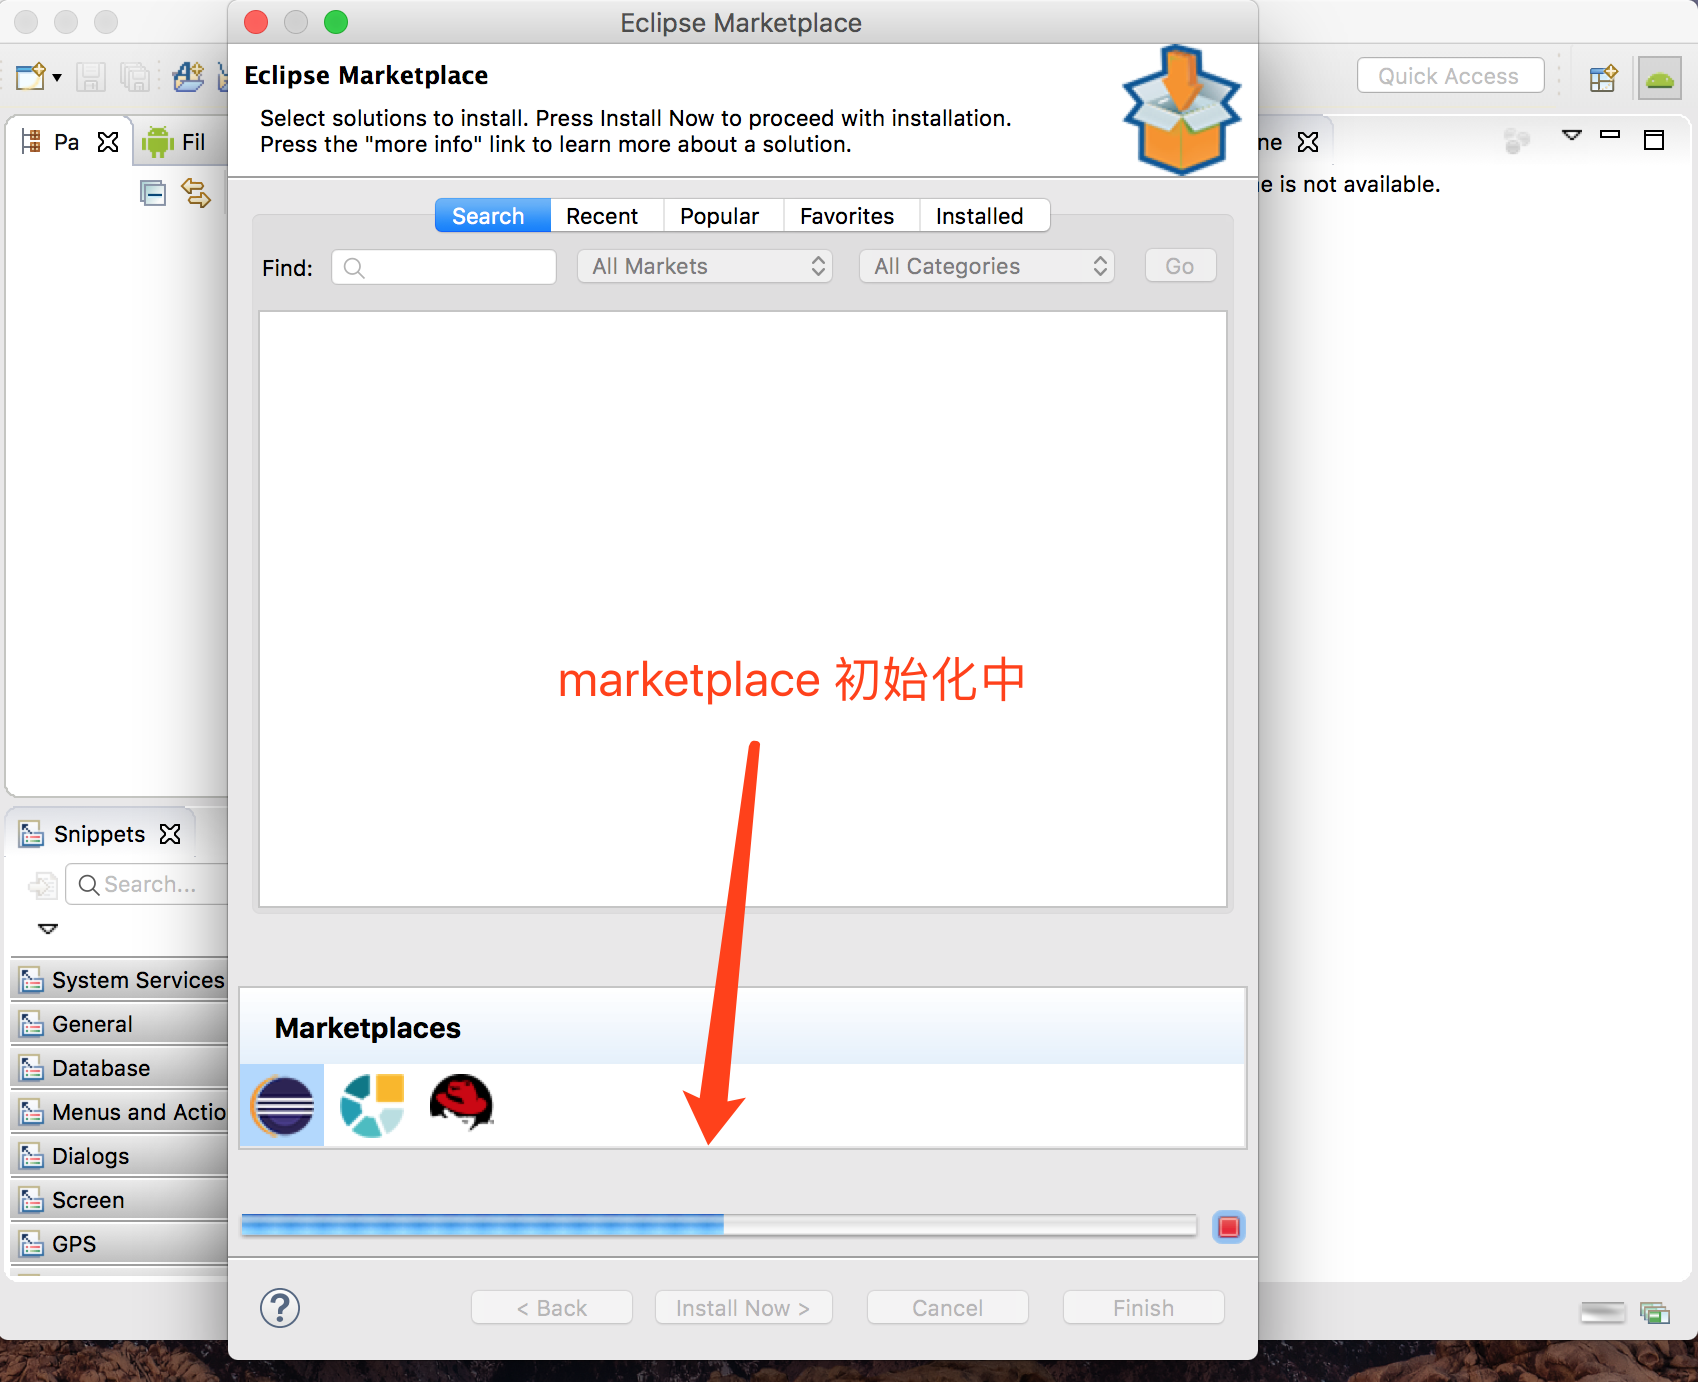Switch to the Installed tab
The width and height of the screenshot is (1698, 1382).
pos(984,216)
